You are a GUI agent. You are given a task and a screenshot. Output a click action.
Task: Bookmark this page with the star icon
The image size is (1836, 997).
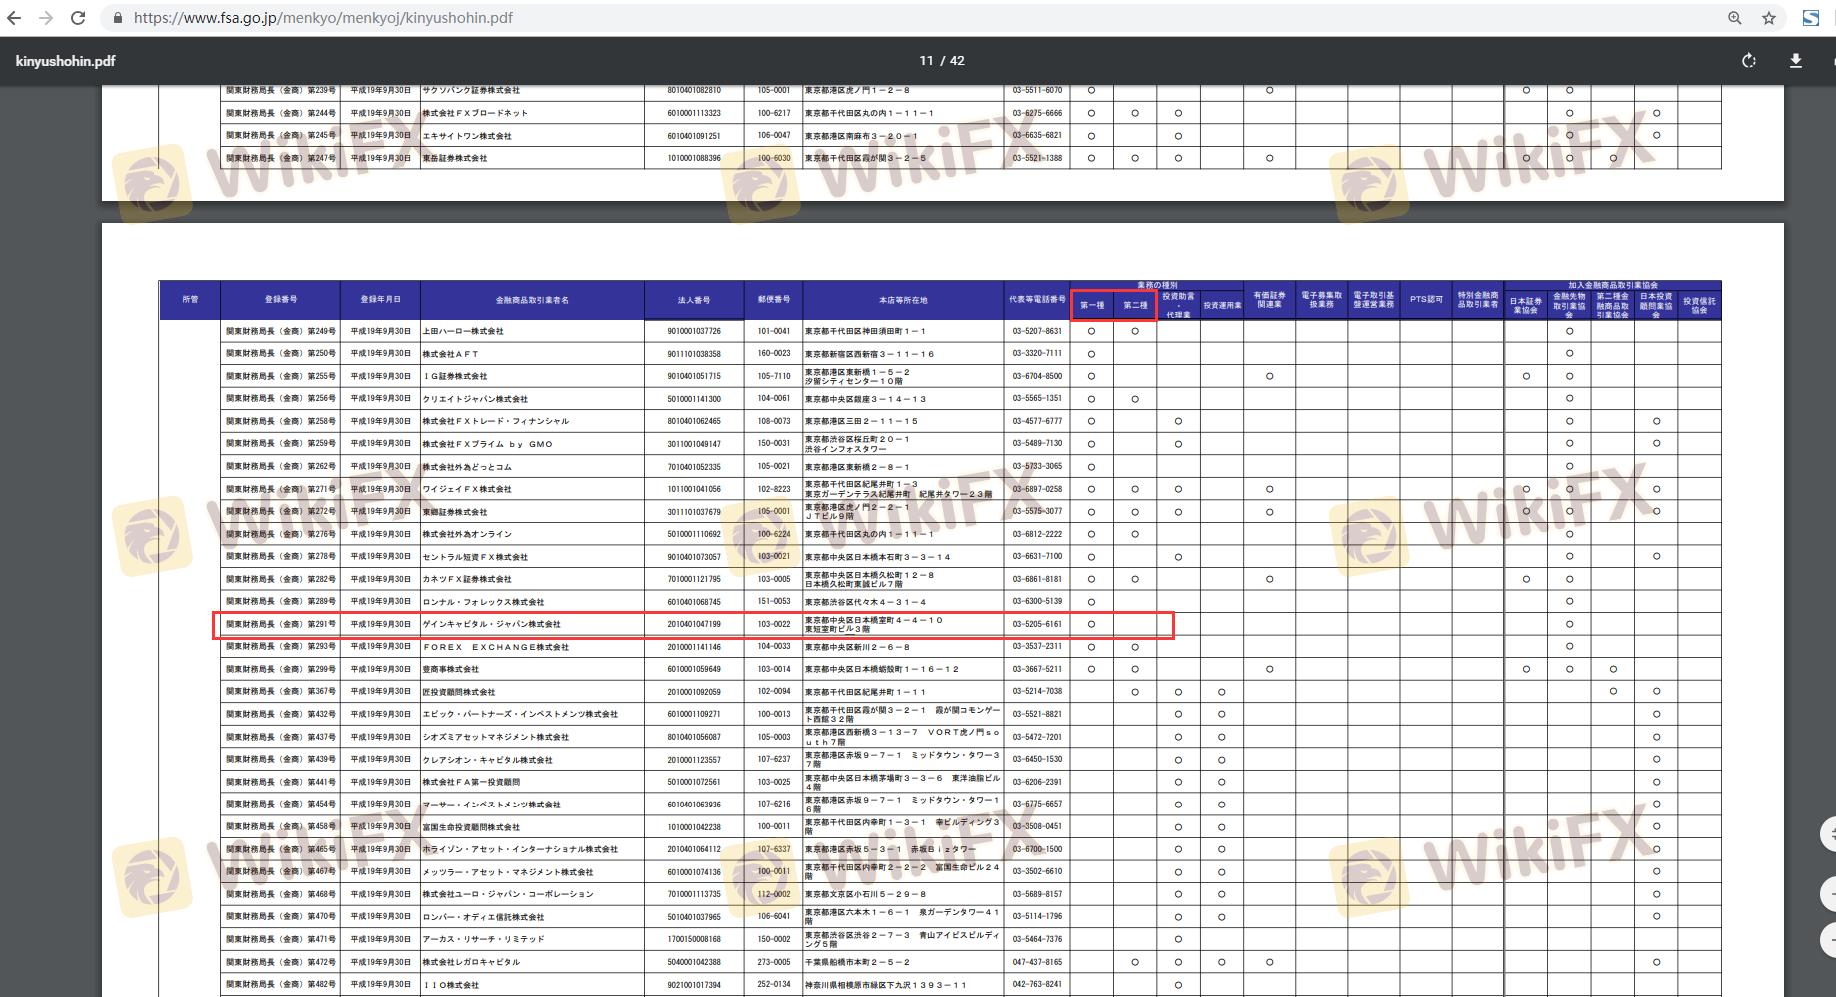point(1769,18)
